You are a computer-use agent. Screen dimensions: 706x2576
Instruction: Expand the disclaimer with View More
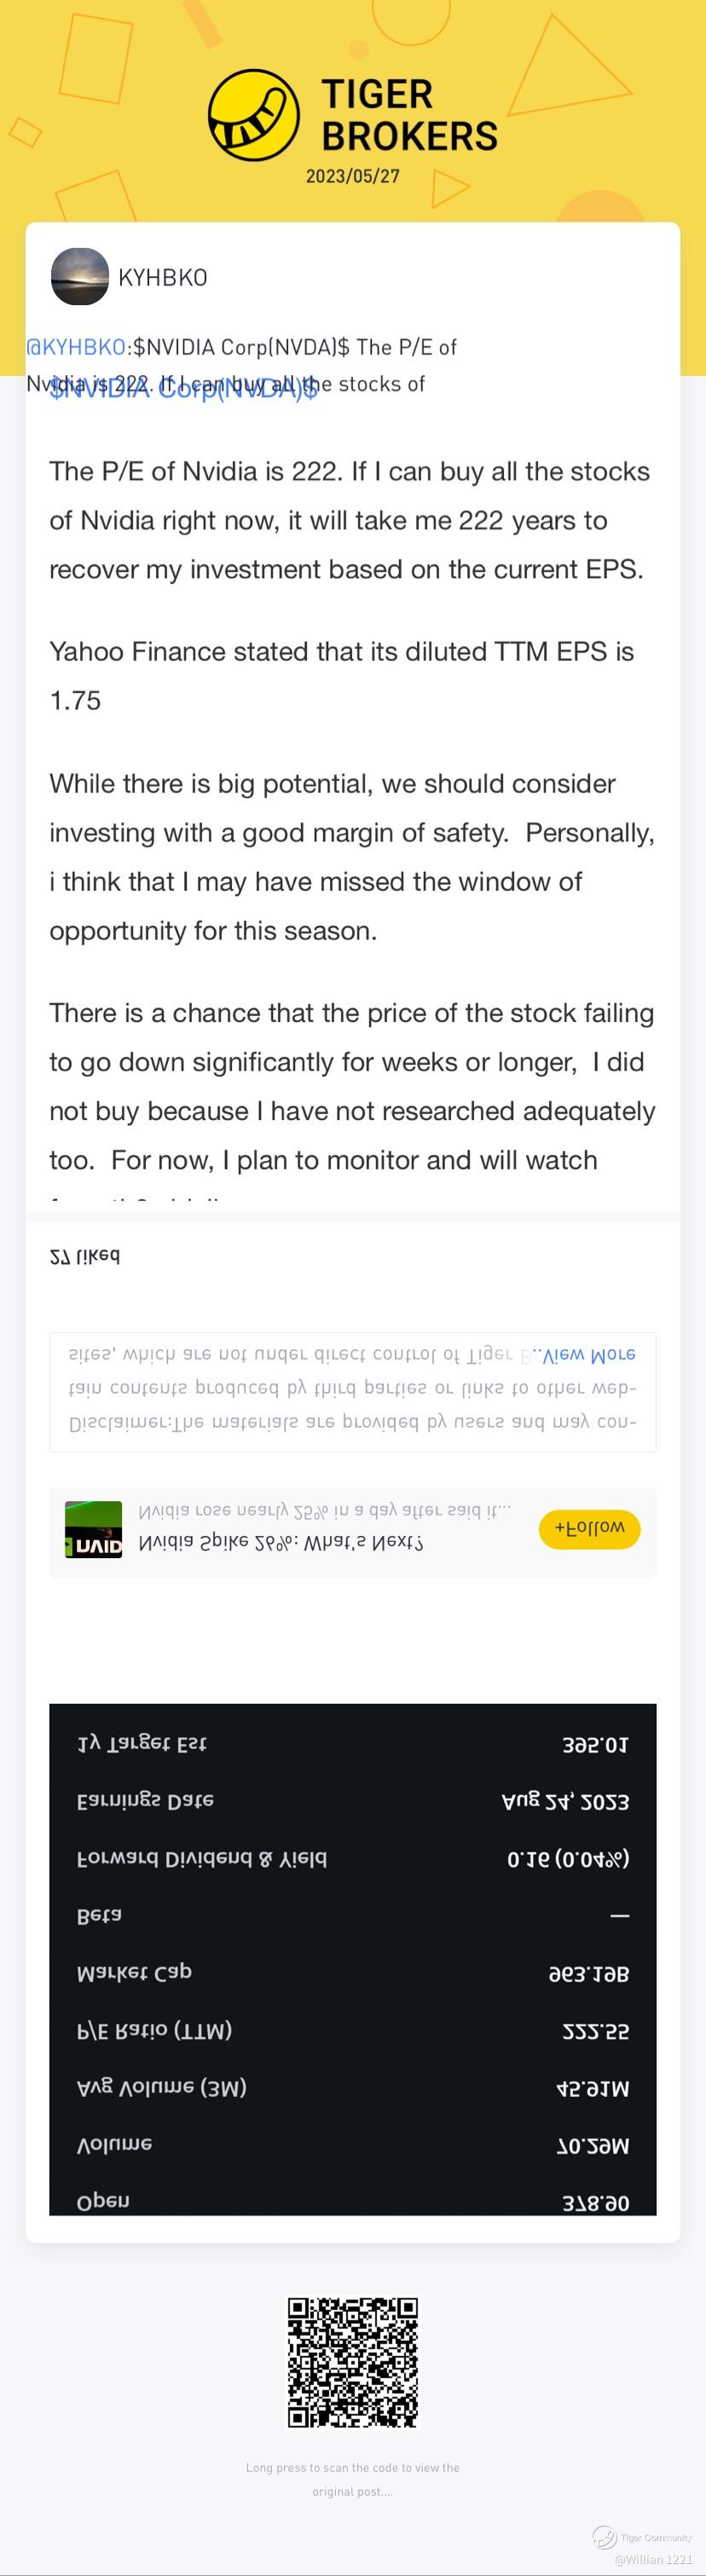coord(588,1354)
